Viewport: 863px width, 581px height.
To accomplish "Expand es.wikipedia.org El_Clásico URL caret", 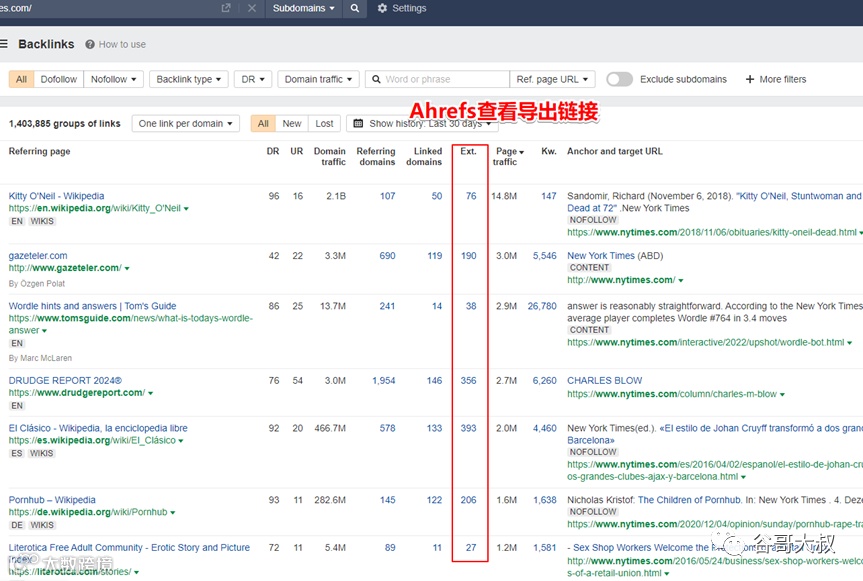I will tap(181, 441).
